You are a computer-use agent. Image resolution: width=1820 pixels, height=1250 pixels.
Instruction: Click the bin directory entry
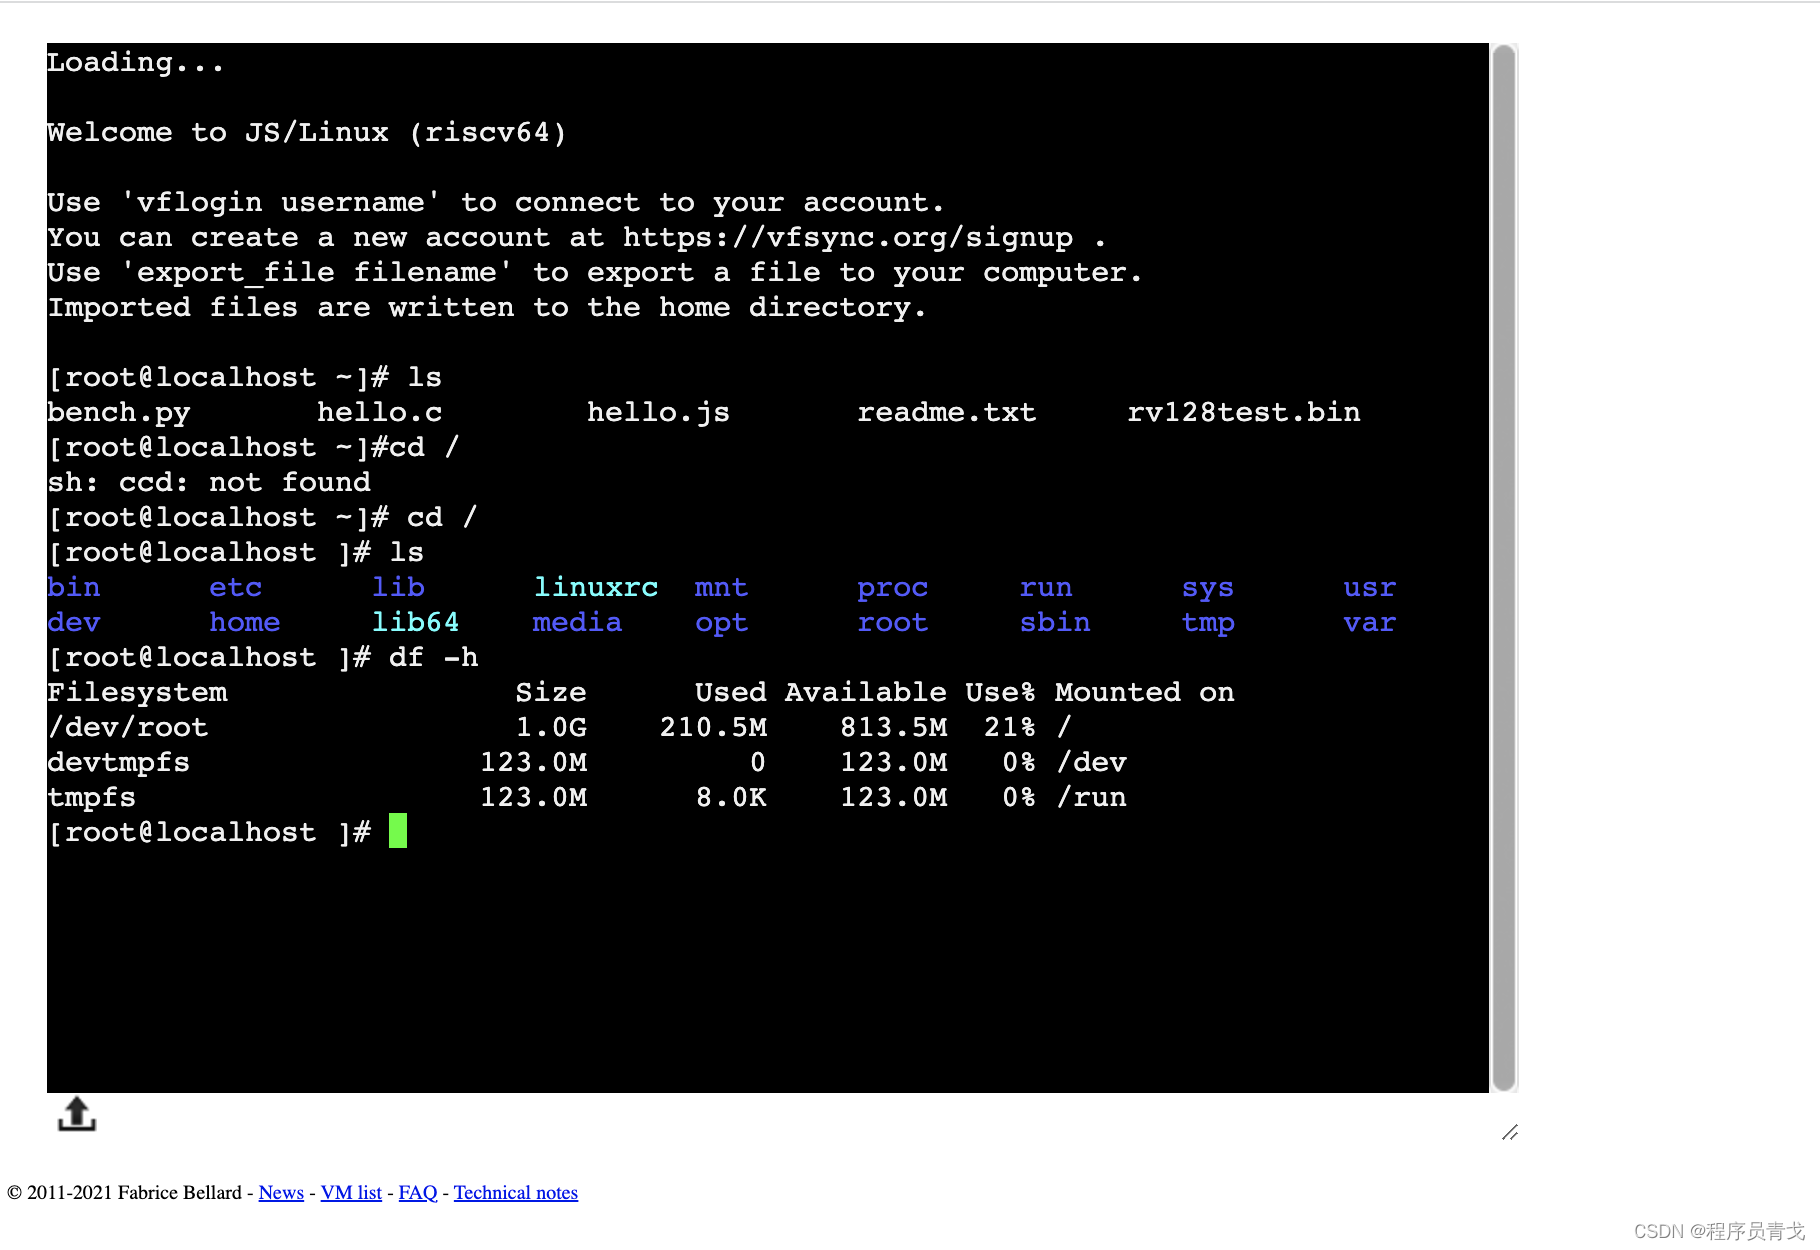pos(74,587)
